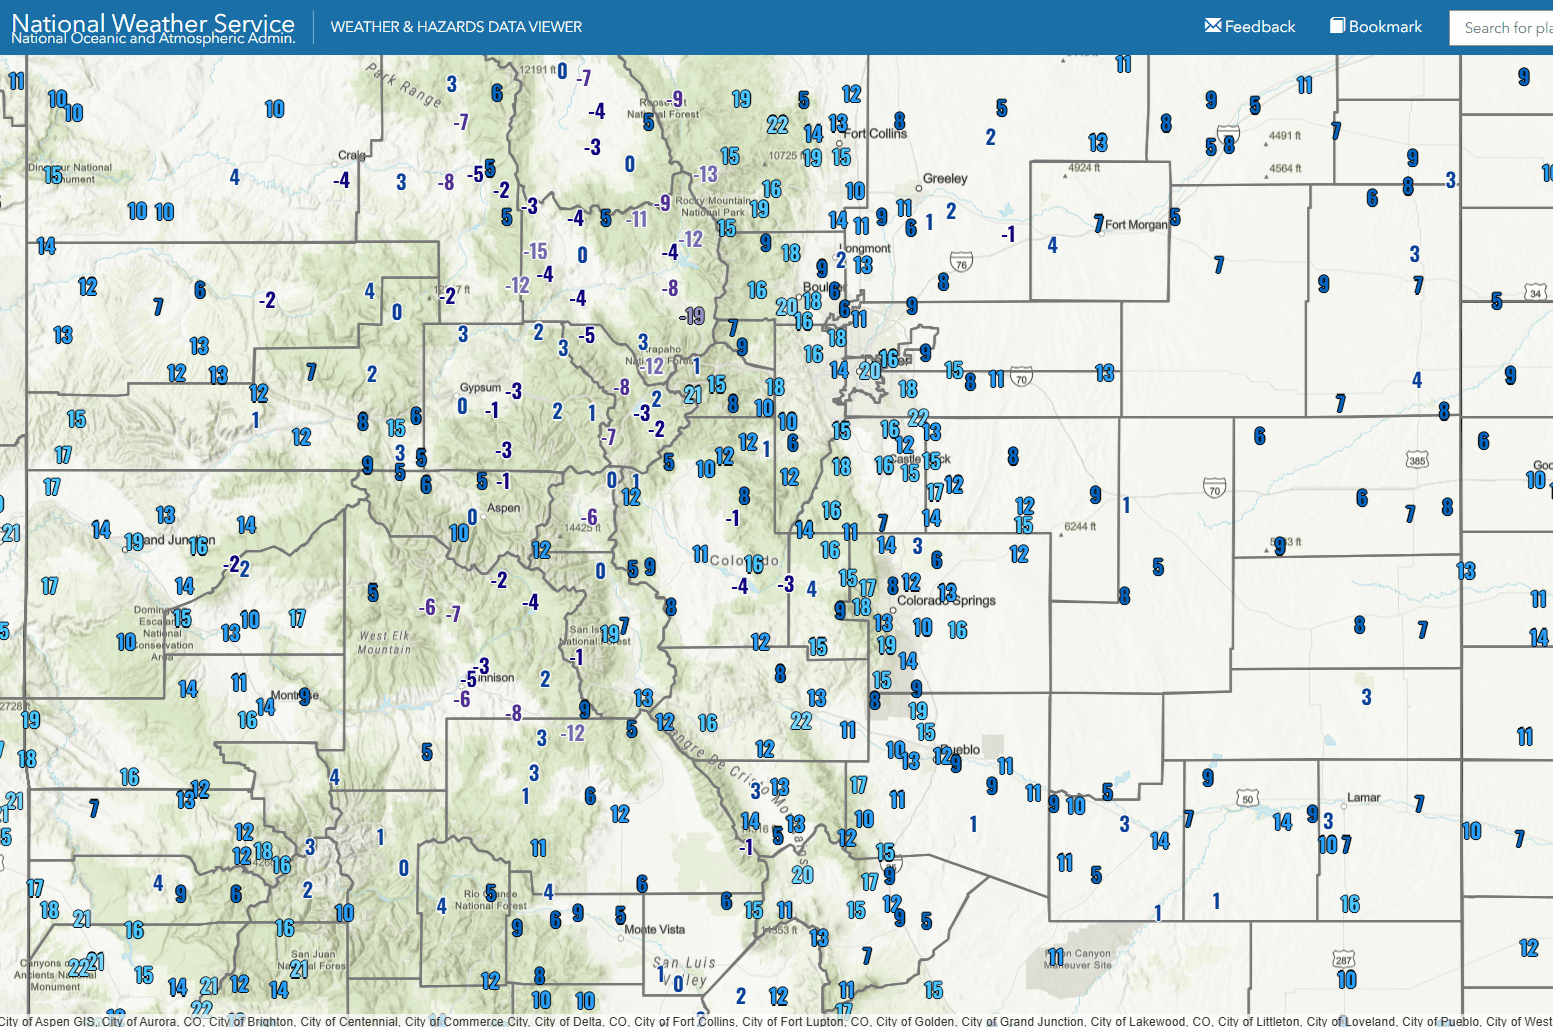Viewport: 1553px width, 1027px height.
Task: Click the Bookmark label text
Action: click(1385, 27)
